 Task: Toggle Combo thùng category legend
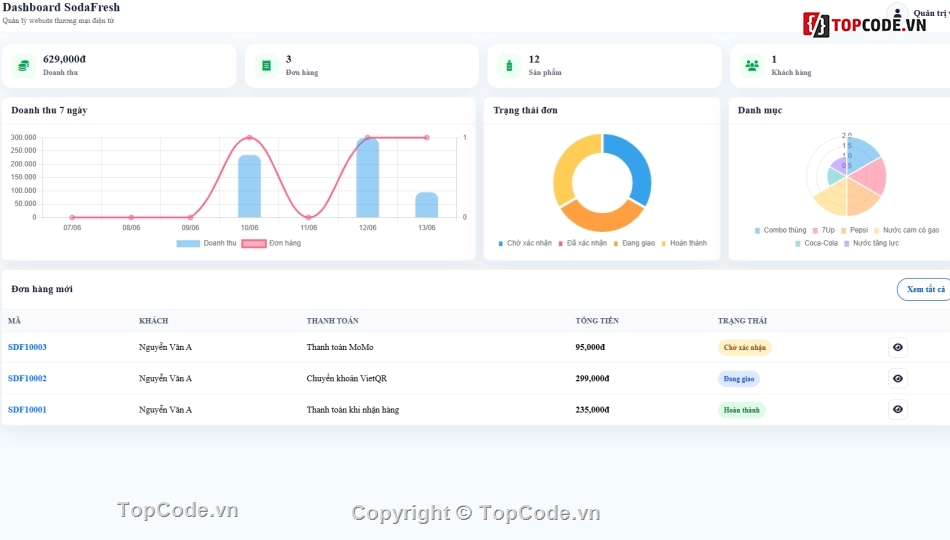[780, 230]
